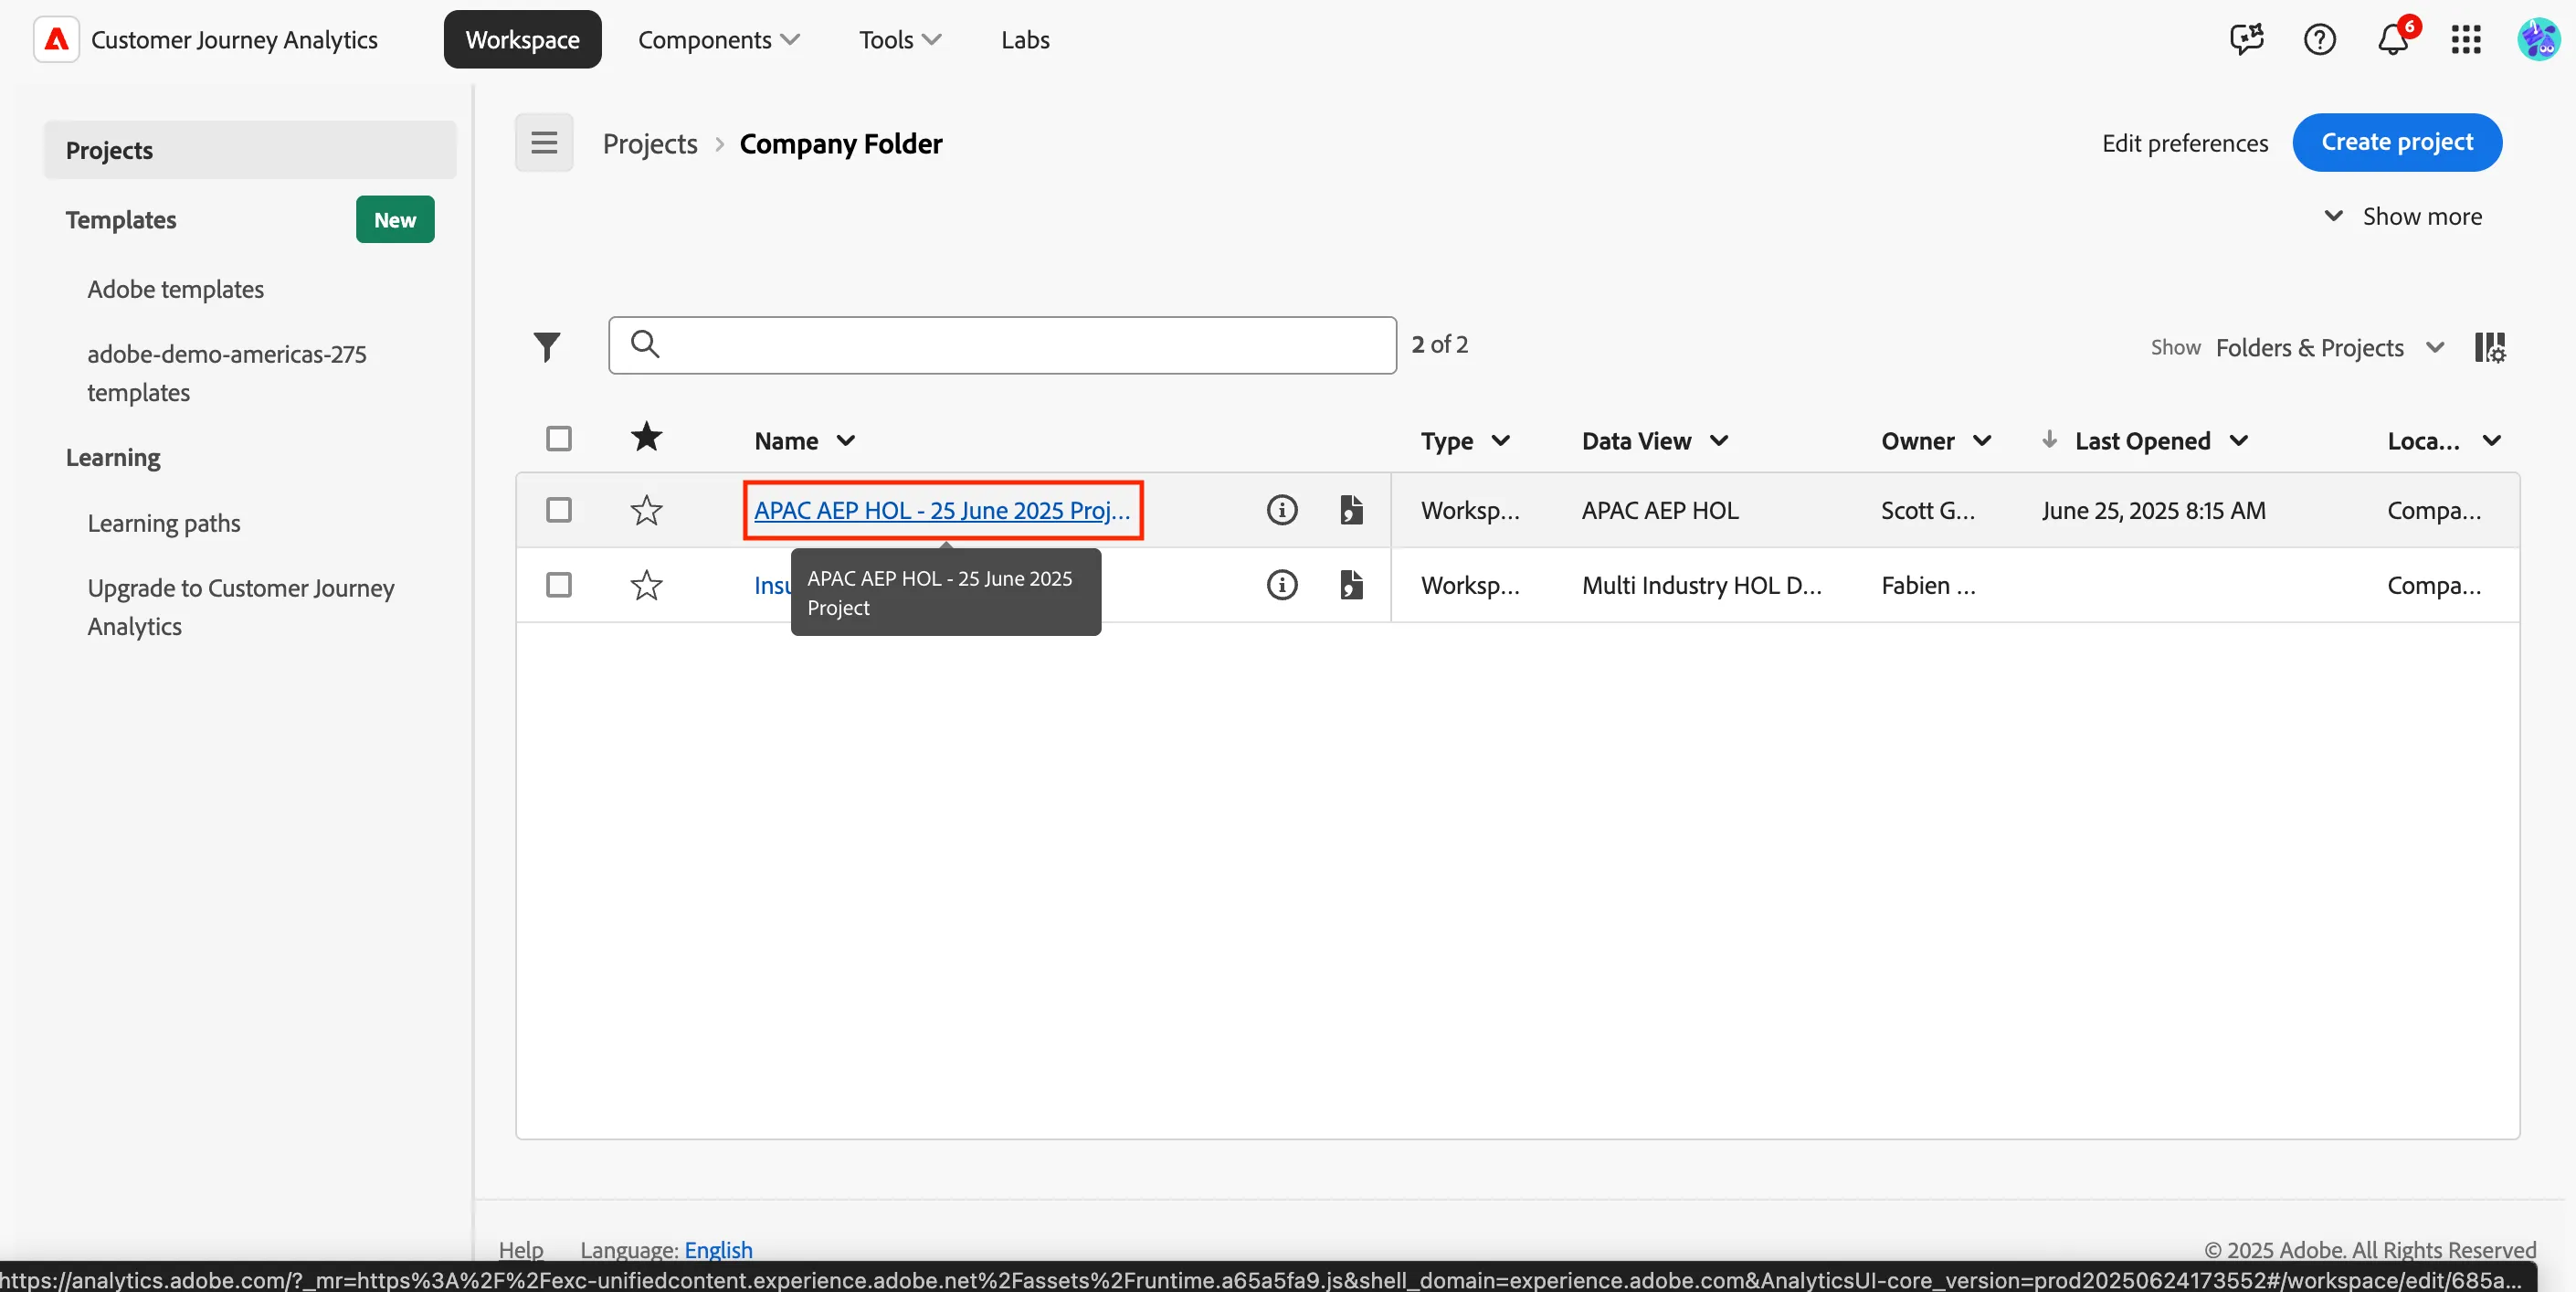Sort by Last Opened descending arrow

coord(2049,439)
